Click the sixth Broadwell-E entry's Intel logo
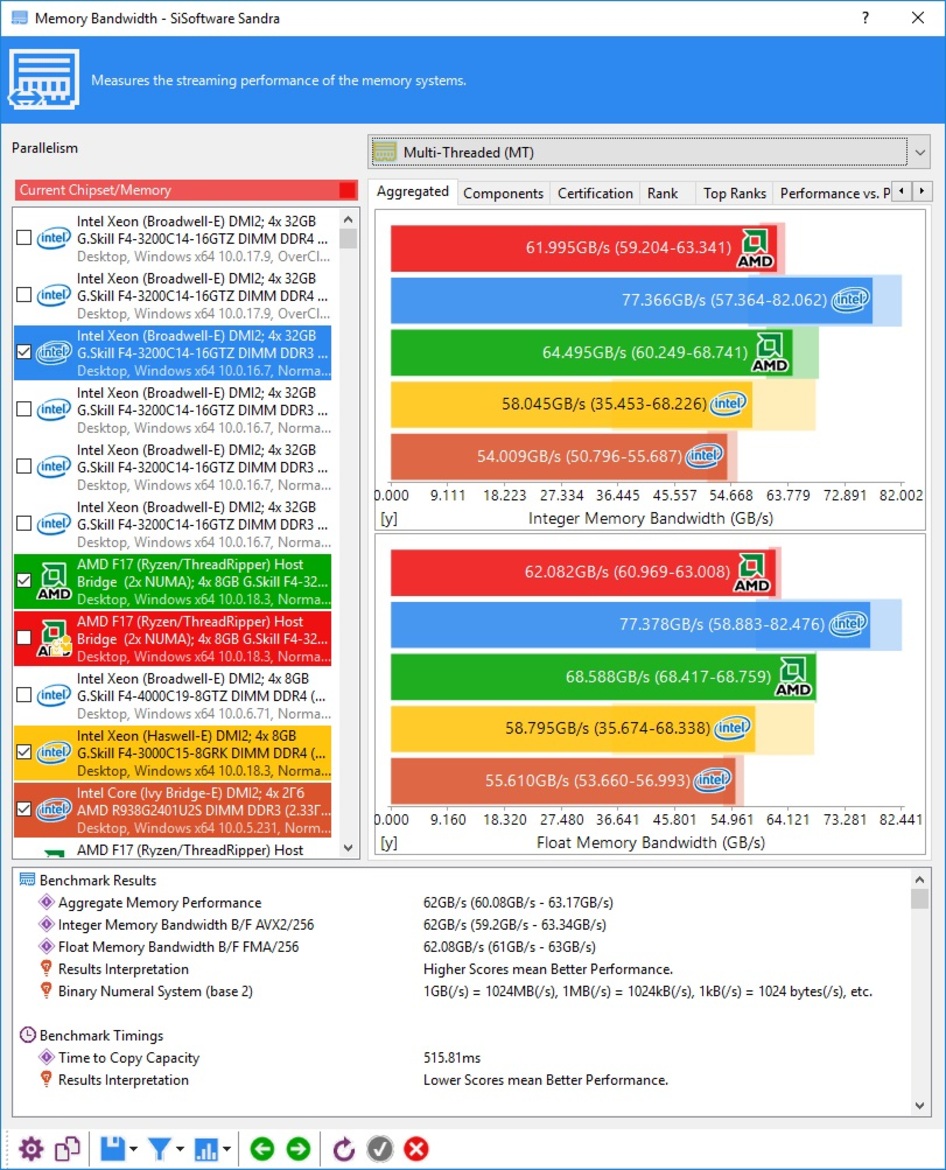Viewport: 946px width, 1170px height. click(x=54, y=524)
